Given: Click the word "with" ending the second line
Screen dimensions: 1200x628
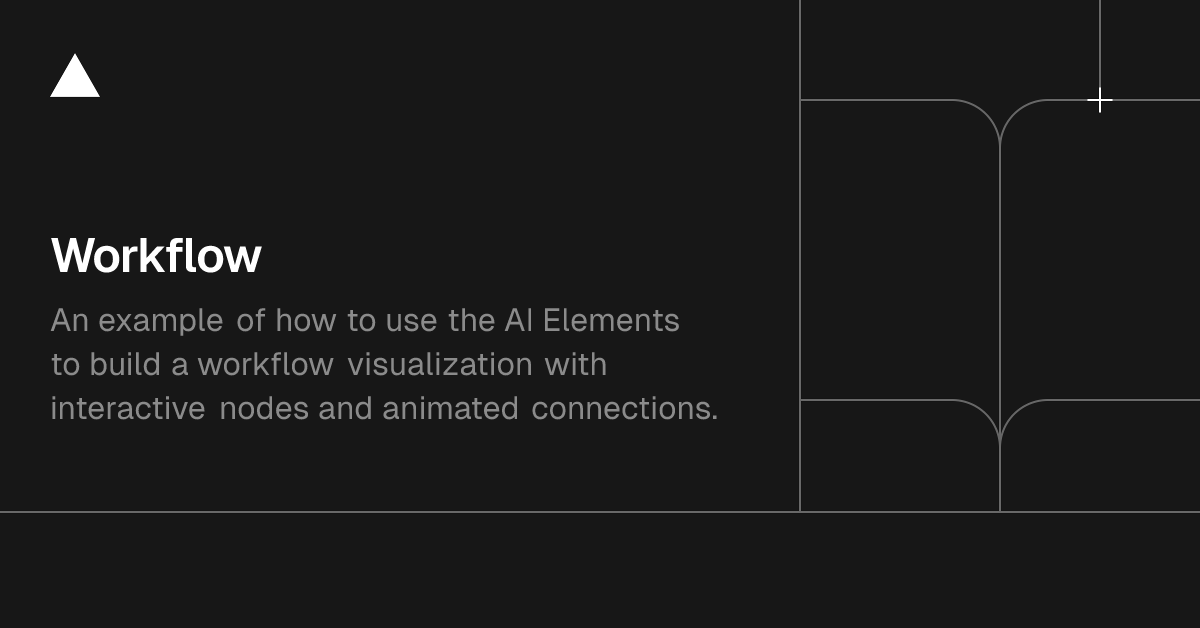Looking at the screenshot, I should pyautogui.click(x=576, y=365).
